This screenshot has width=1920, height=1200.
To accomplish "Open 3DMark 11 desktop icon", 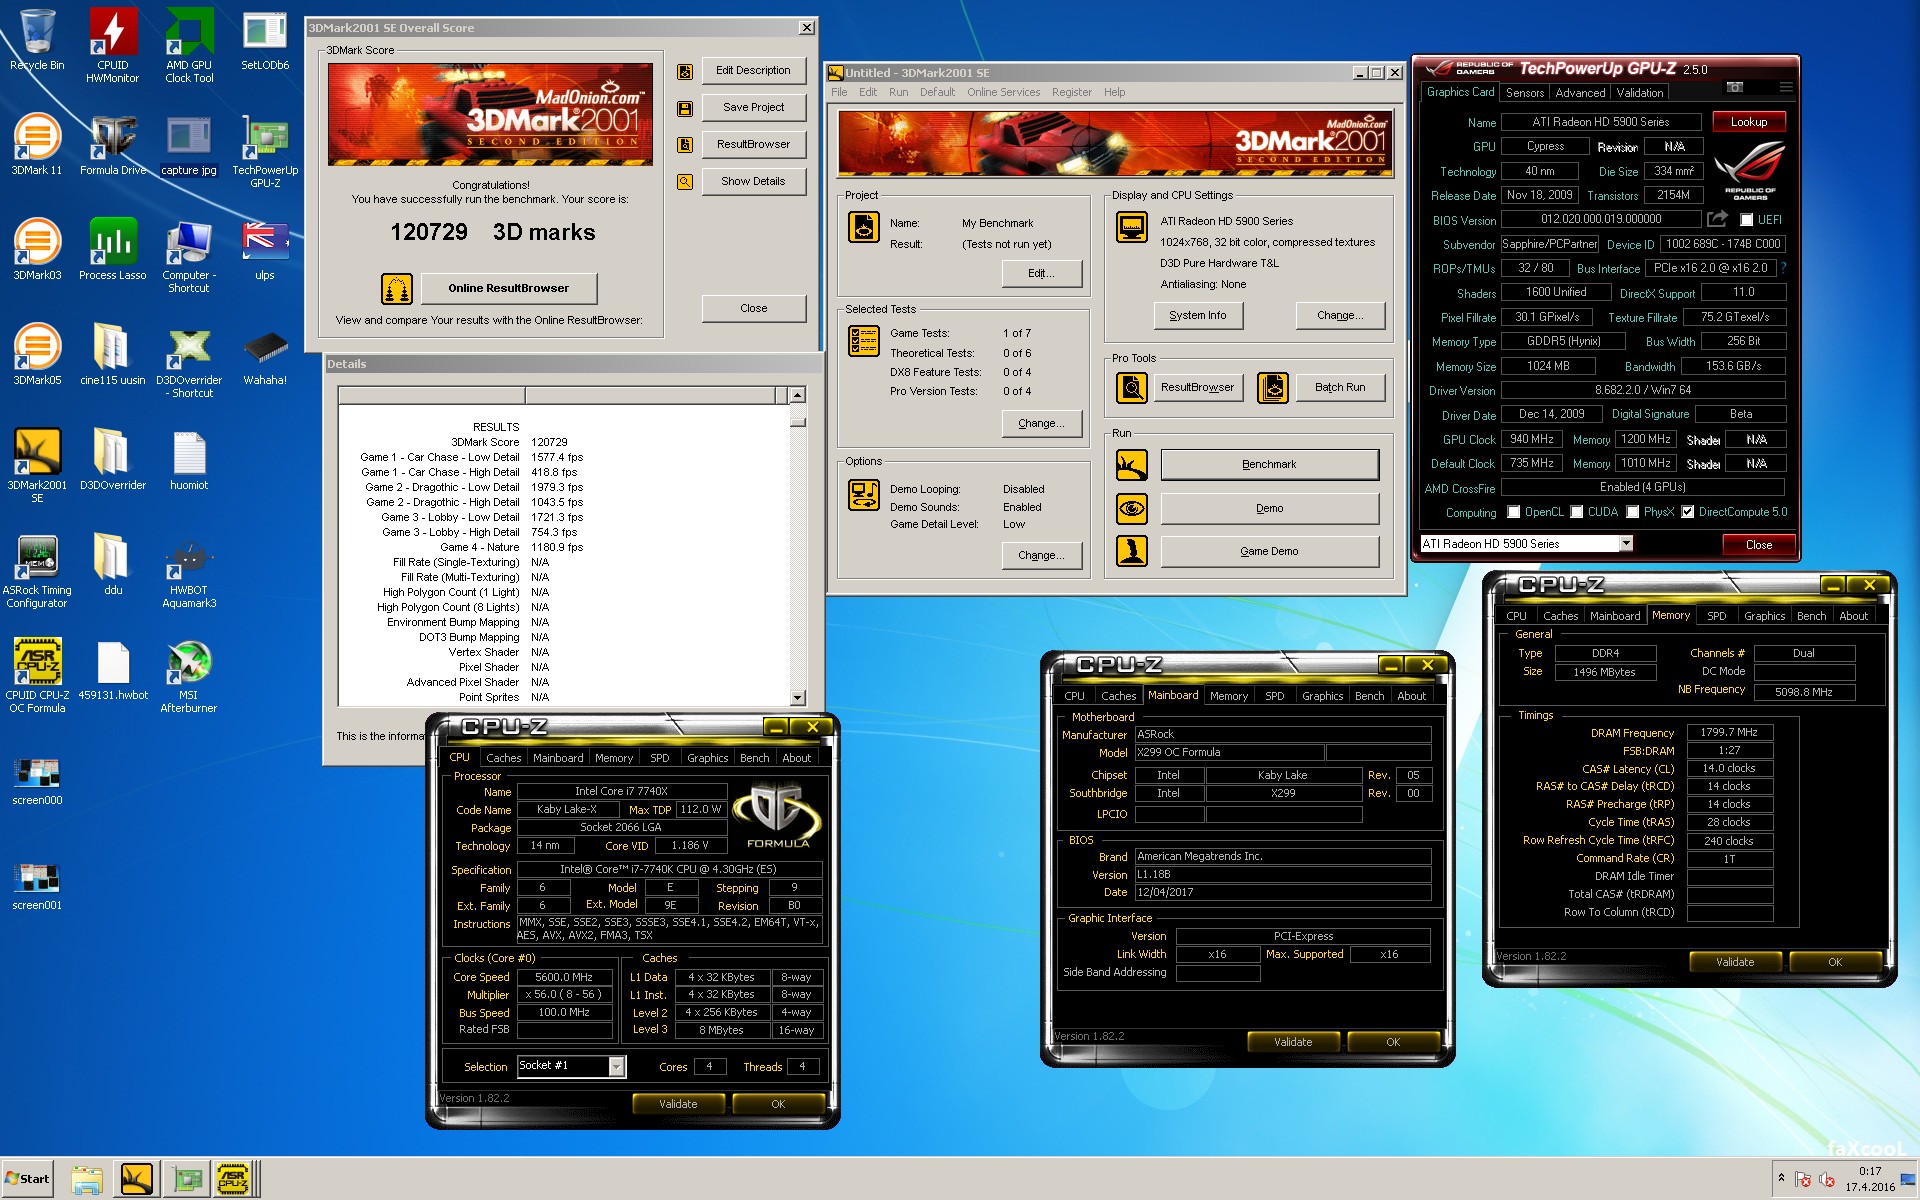I will 37,145.
